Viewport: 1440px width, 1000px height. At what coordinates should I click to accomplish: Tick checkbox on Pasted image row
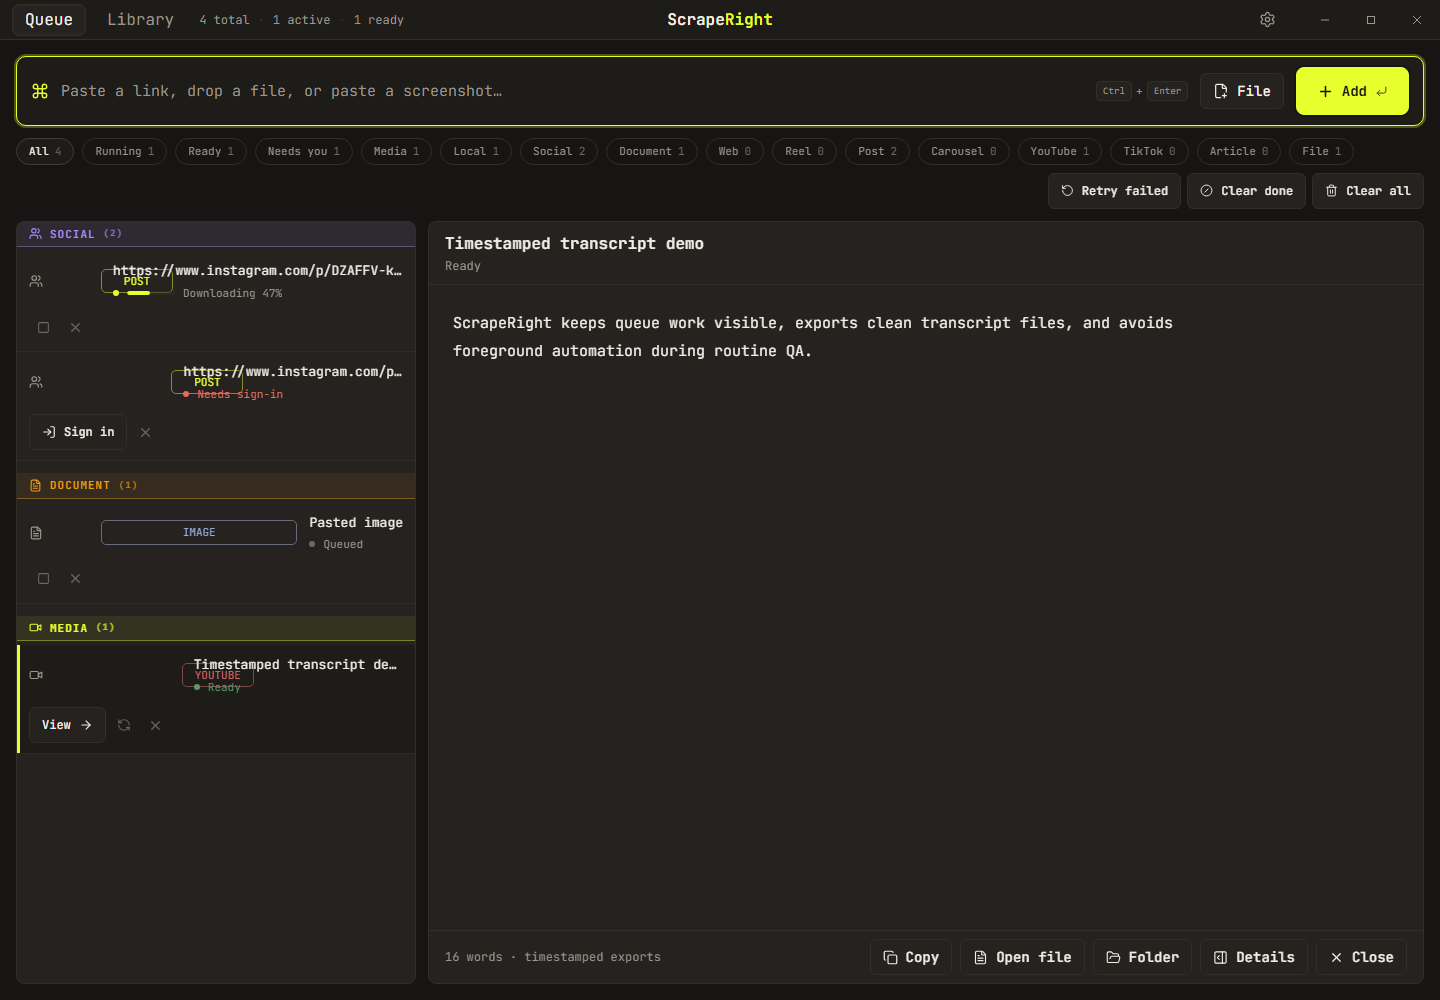tap(43, 579)
